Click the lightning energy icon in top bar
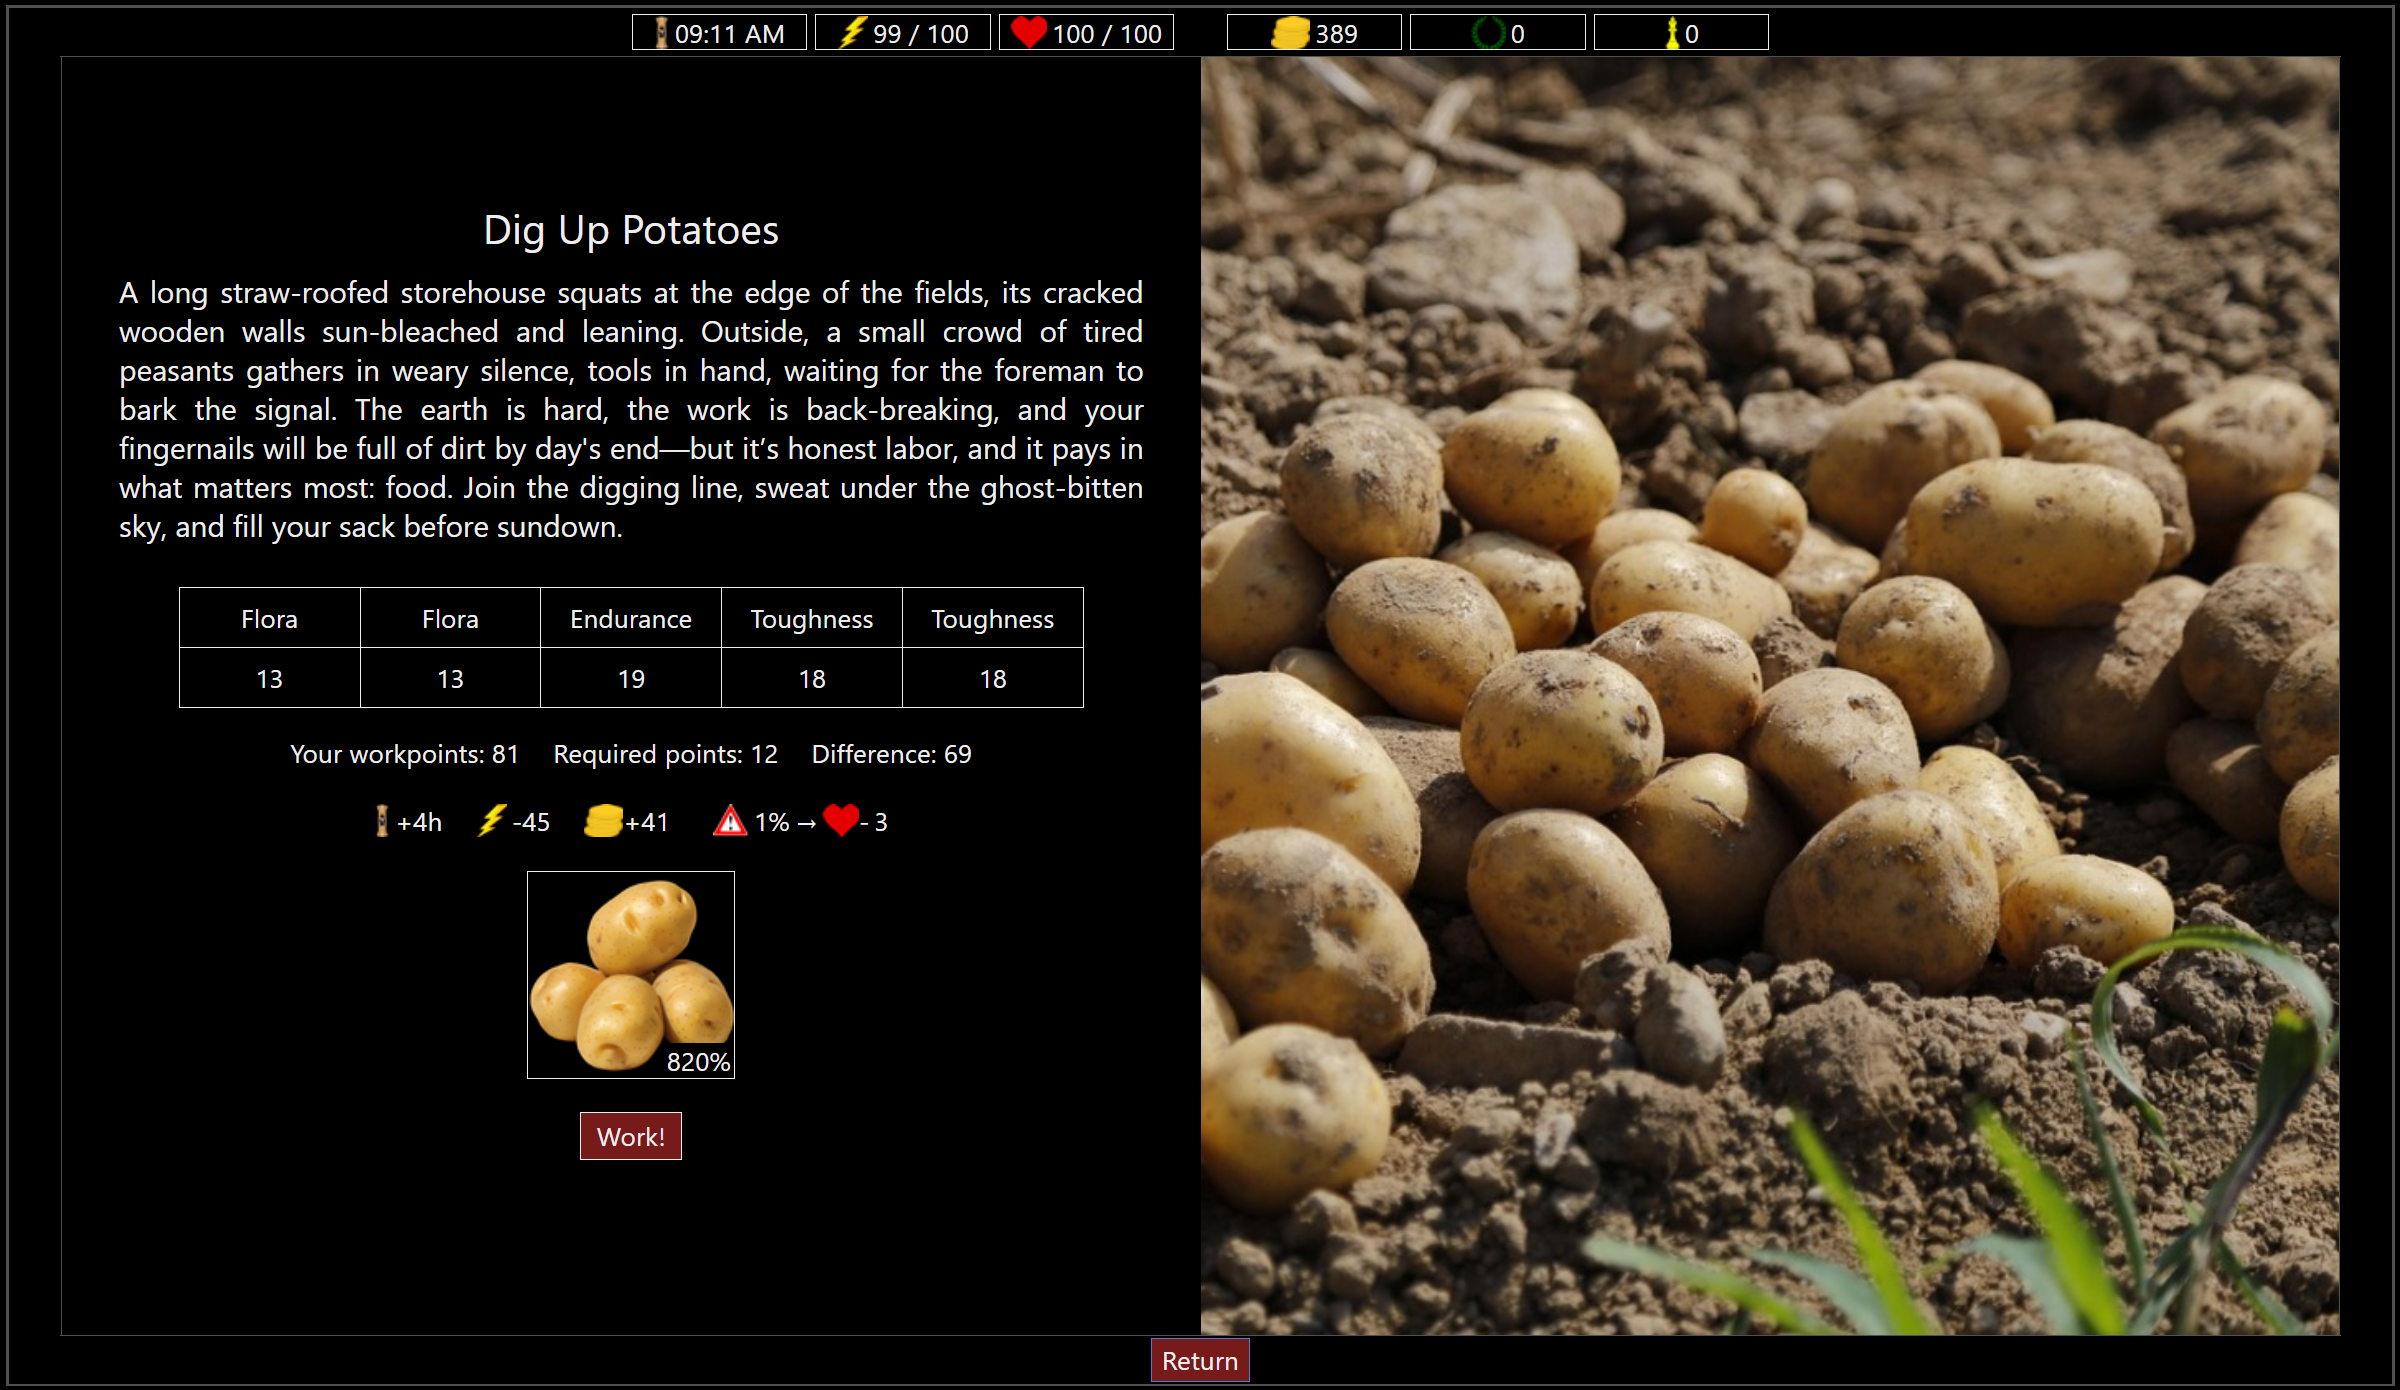The height and width of the screenshot is (1390, 2400). 852,33
